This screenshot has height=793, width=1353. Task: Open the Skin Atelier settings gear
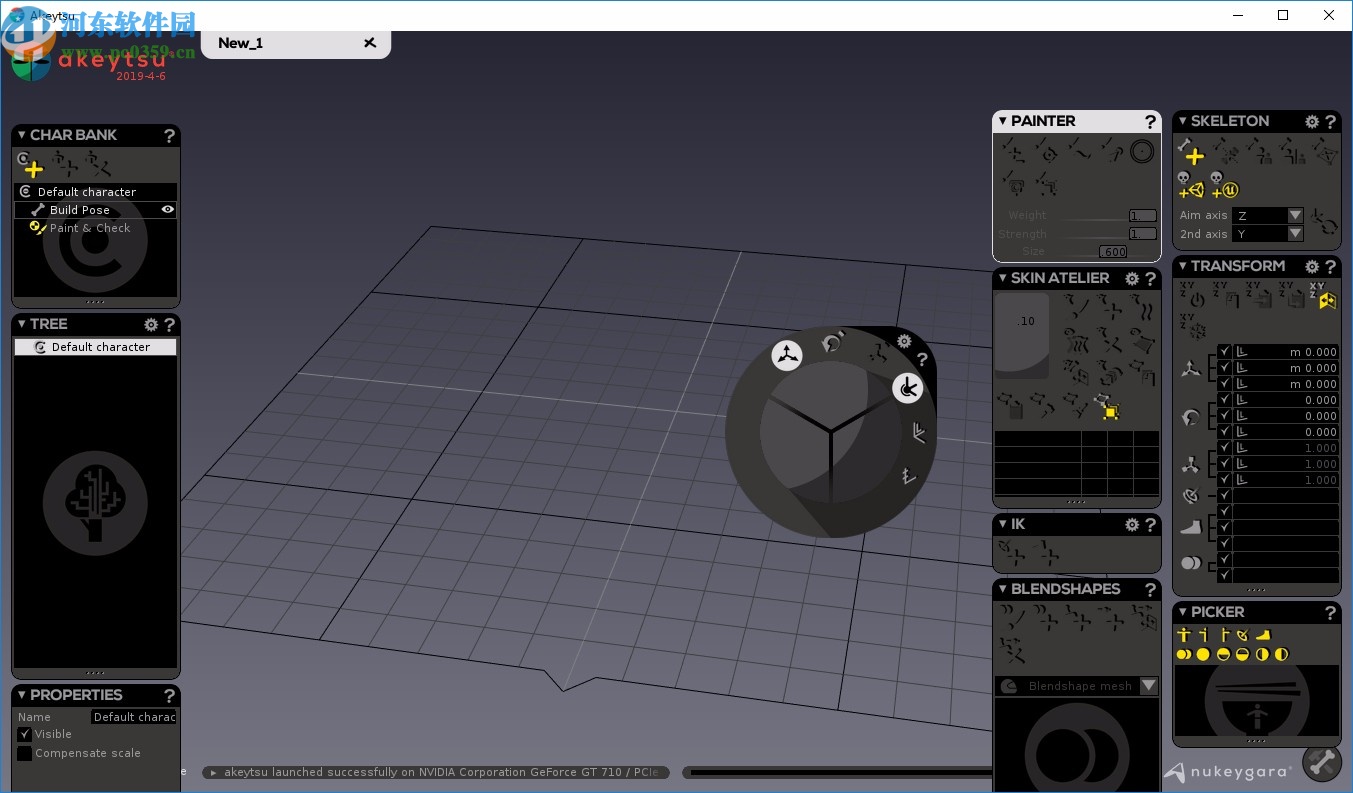pyautogui.click(x=1132, y=279)
